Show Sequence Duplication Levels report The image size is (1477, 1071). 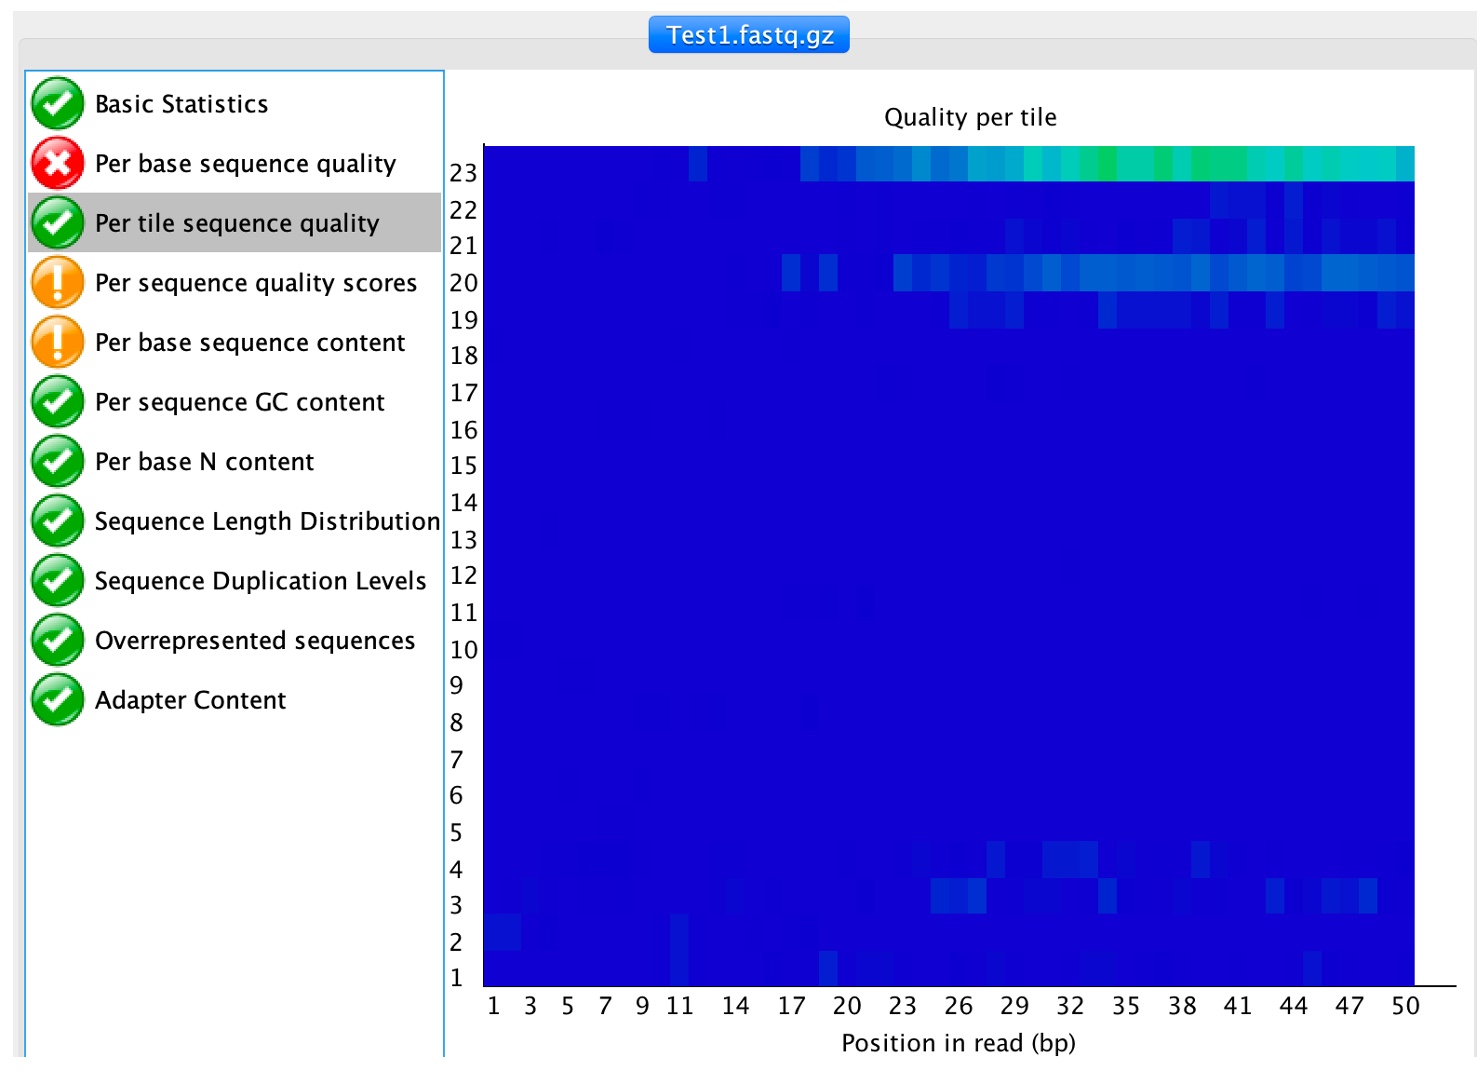pyautogui.click(x=260, y=581)
